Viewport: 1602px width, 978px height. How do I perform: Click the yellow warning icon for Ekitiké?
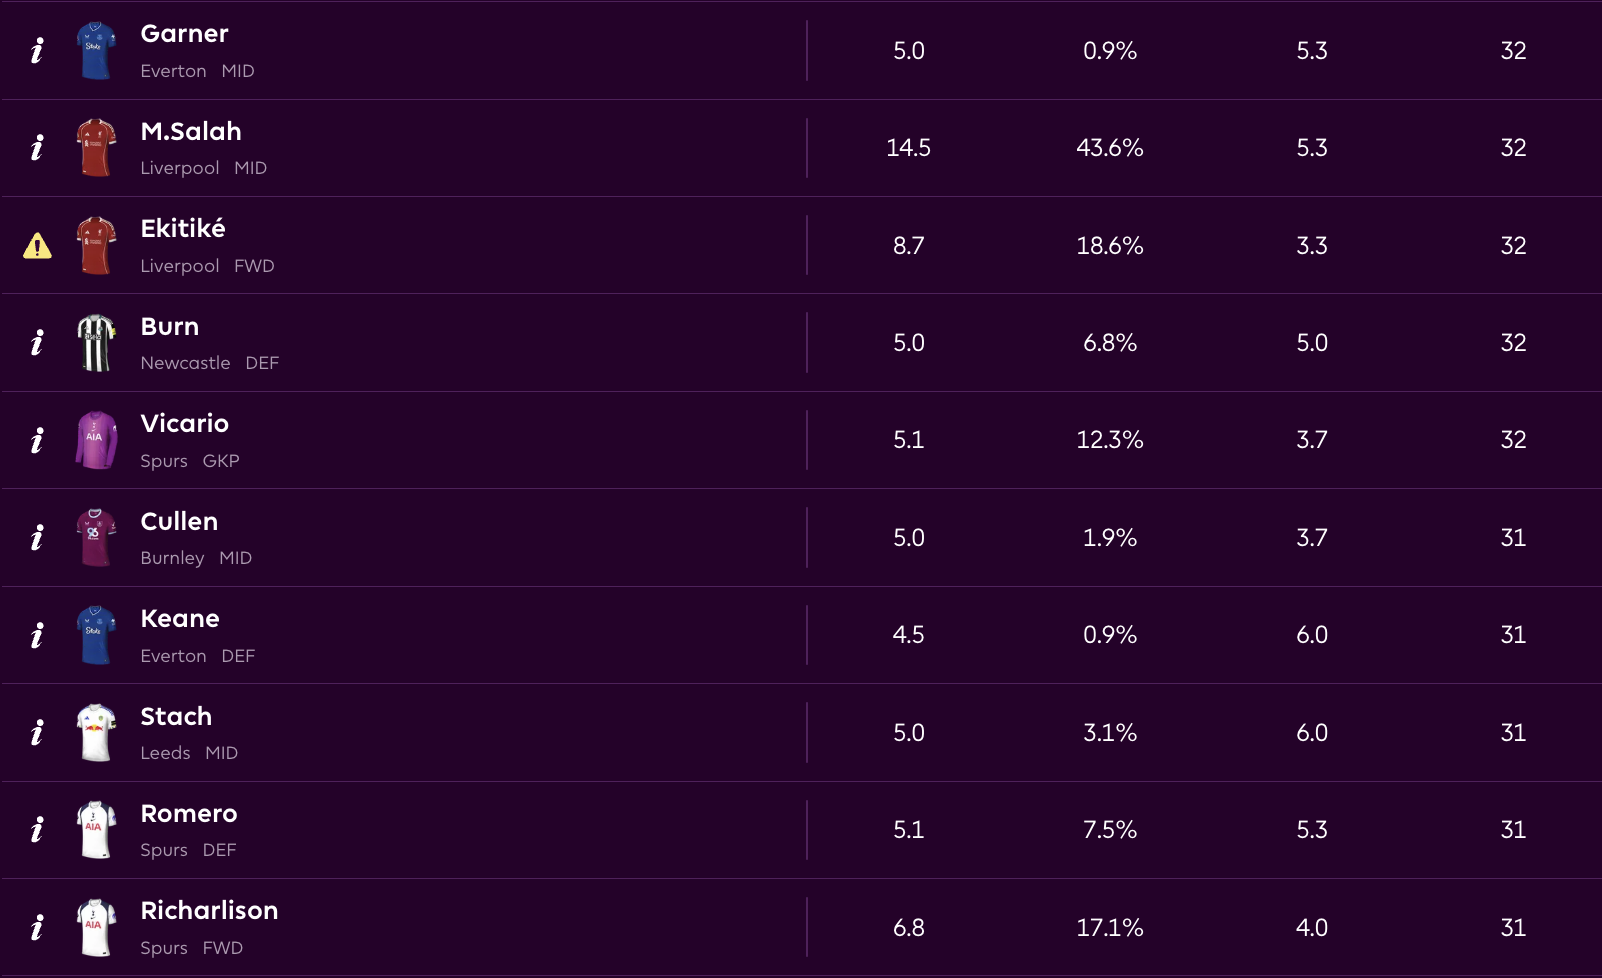click(x=37, y=246)
